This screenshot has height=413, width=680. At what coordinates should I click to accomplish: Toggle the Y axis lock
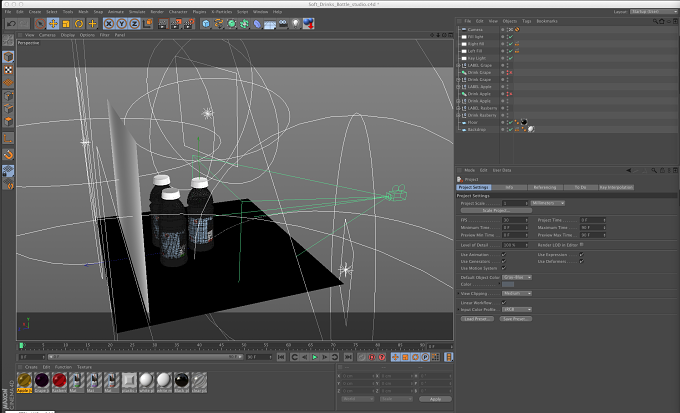122,23
